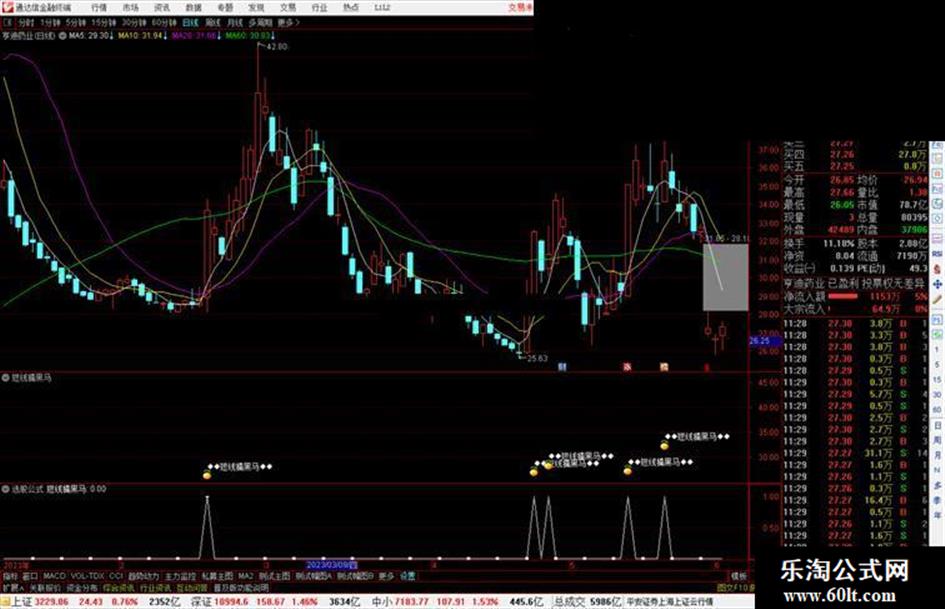Click the RSI icon in right sidebar
945x609 pixels.
pos(937,254)
